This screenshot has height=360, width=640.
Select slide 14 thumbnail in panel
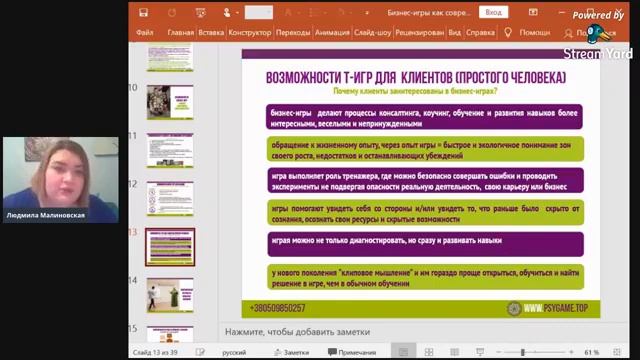point(170,295)
